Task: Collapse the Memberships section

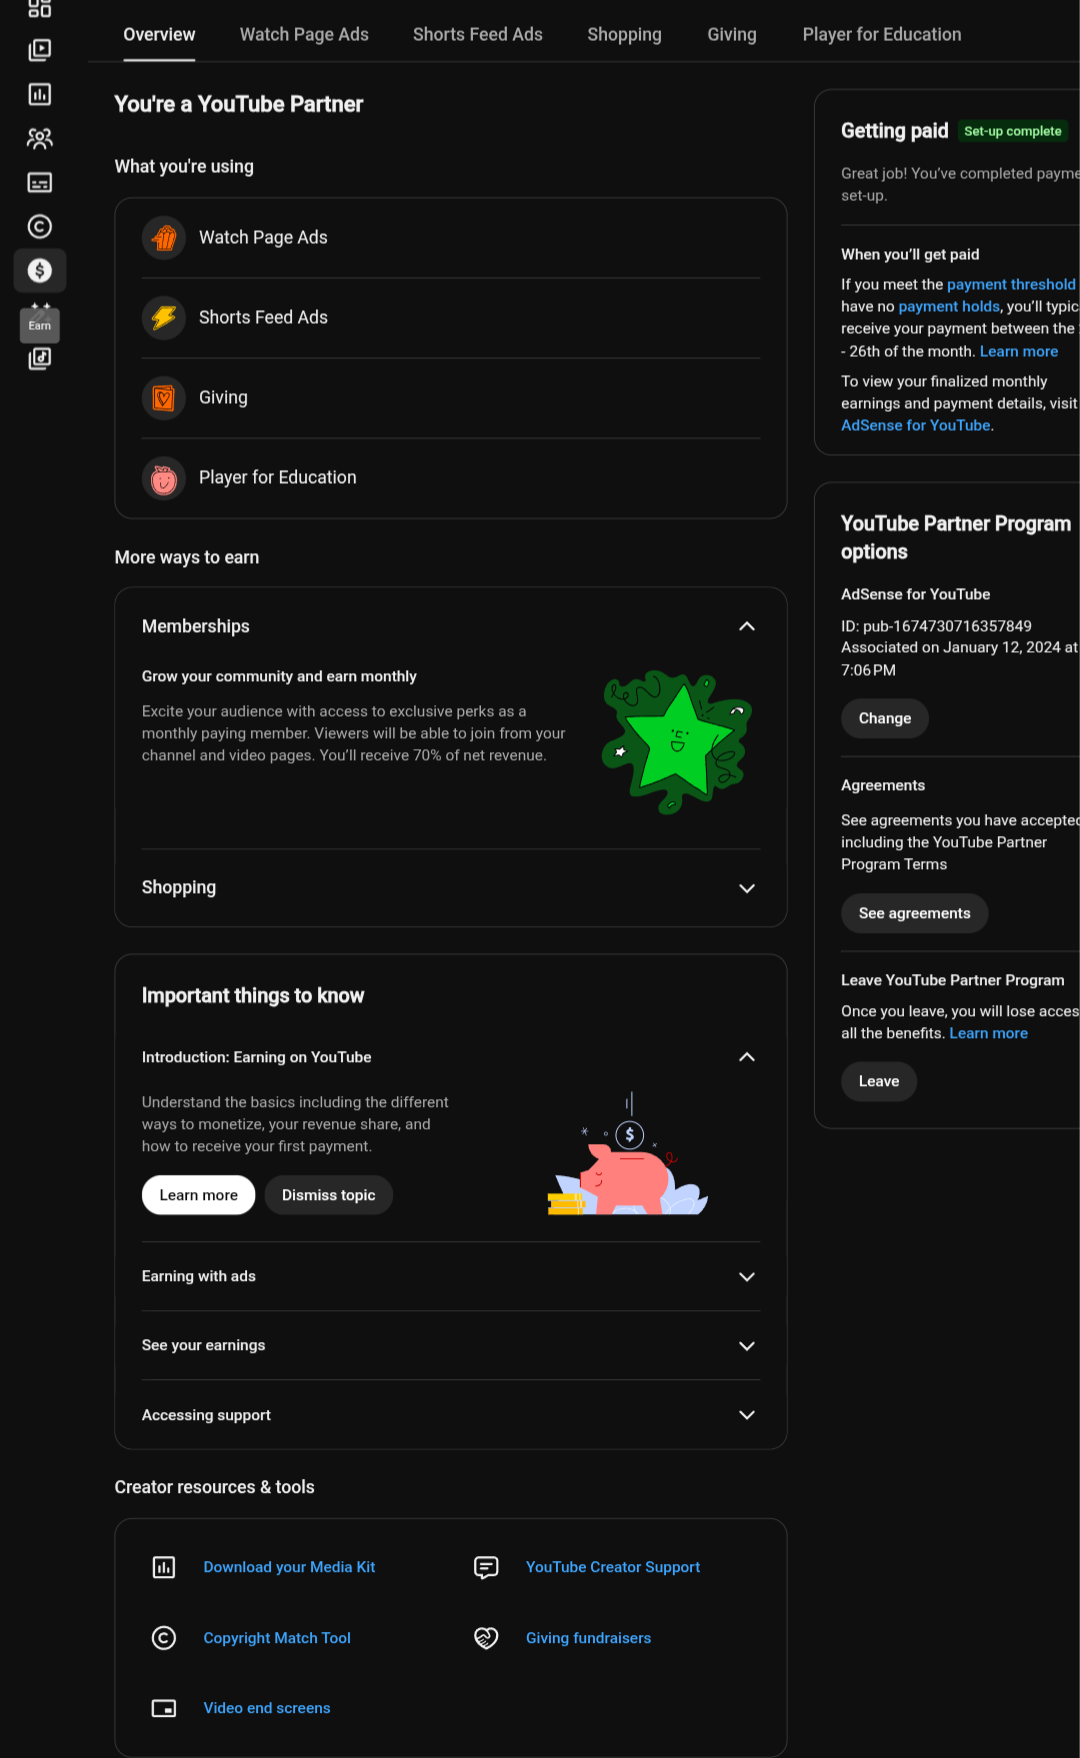Action: tap(746, 626)
